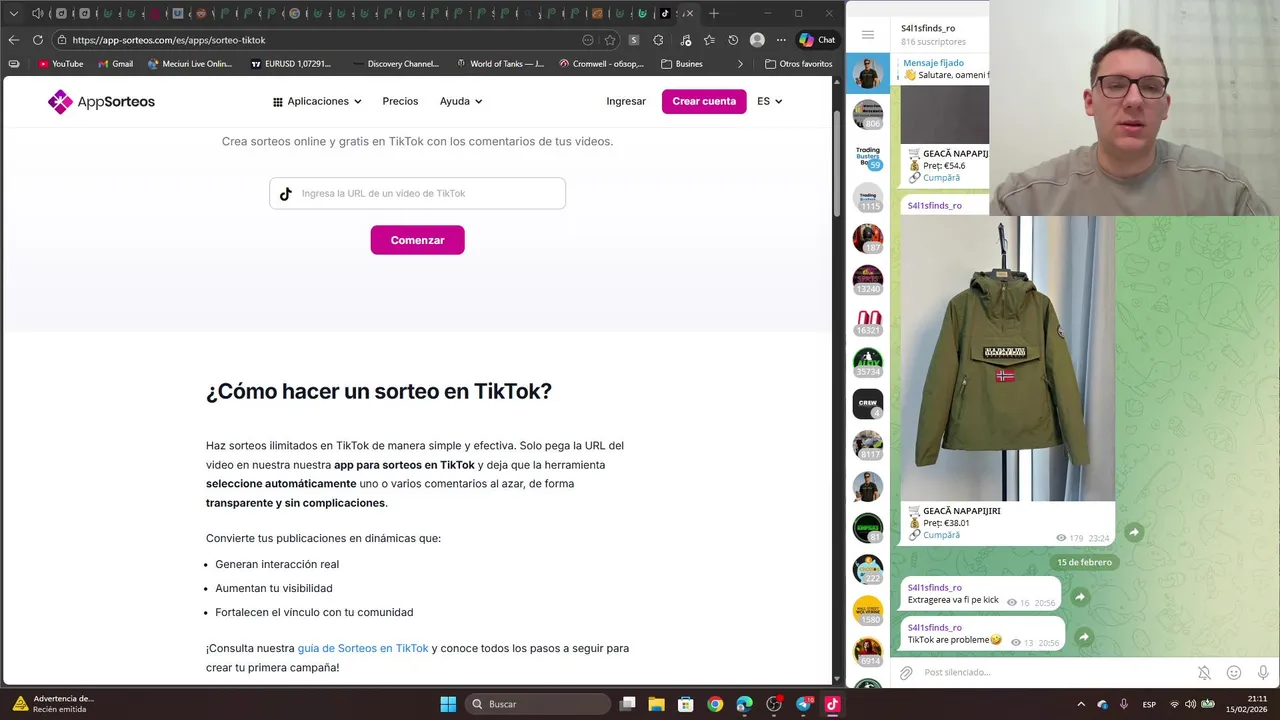Open the Telegram chat with 806 badge
This screenshot has height=720, width=1280.
[868, 114]
